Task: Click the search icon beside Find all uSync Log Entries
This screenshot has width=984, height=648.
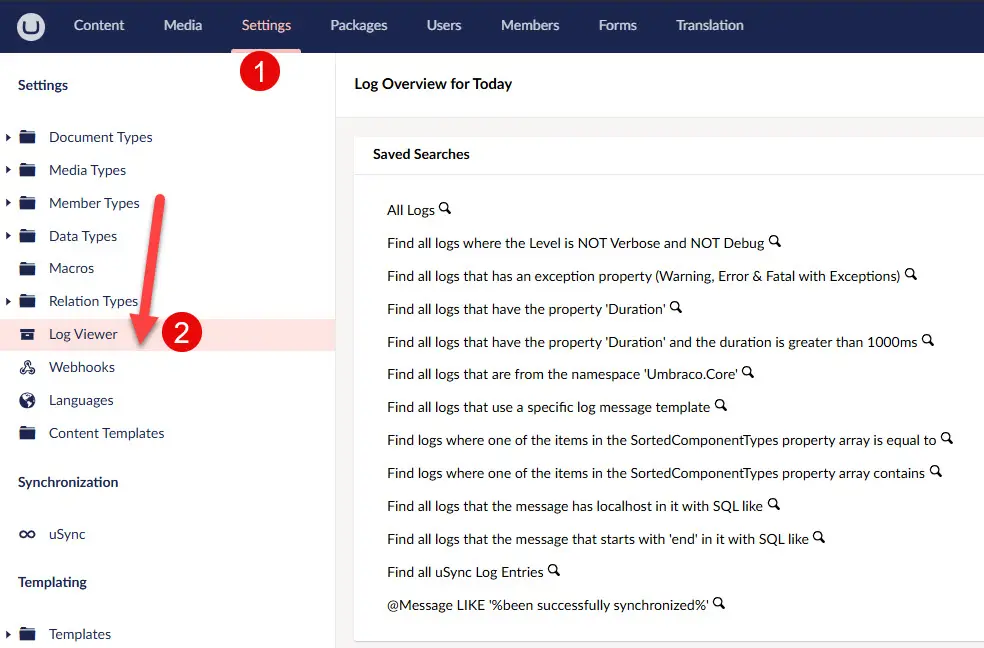Action: point(553,570)
